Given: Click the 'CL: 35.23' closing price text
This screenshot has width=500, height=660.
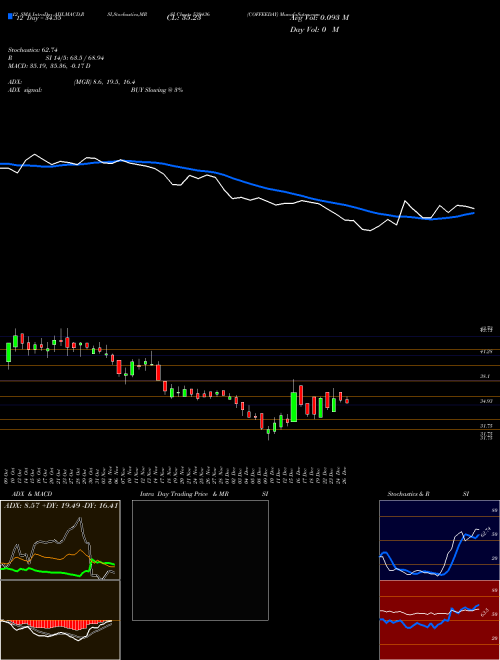Looking at the screenshot, I should coord(184,18).
